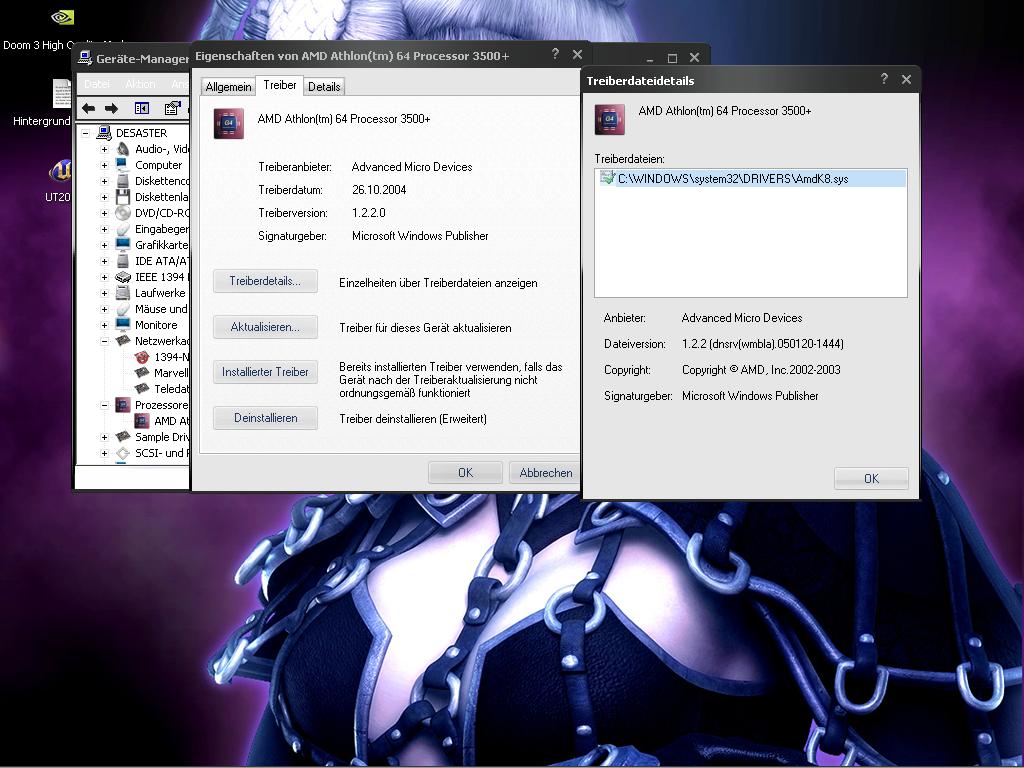Screen dimensions: 1024x768
Task: Click OK in the Treiberdateidetails dialog
Action: click(x=871, y=478)
